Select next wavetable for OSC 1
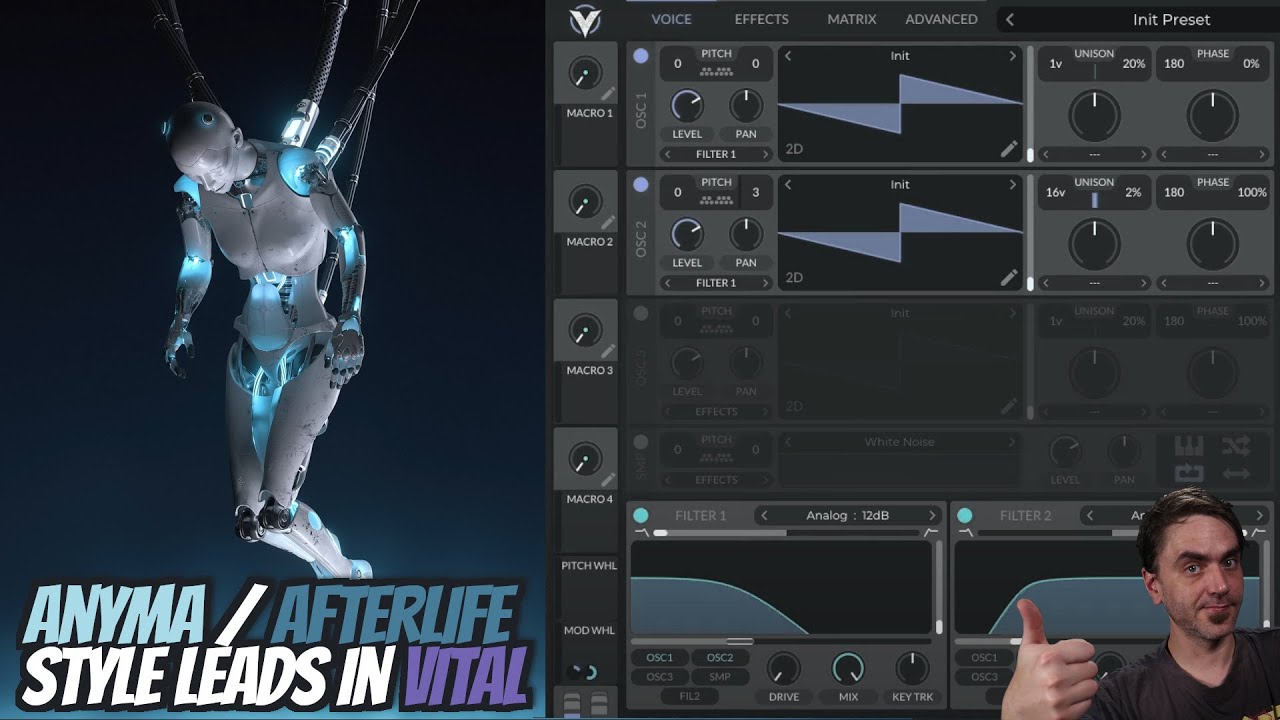Image resolution: width=1280 pixels, height=720 pixels. click(x=1012, y=56)
